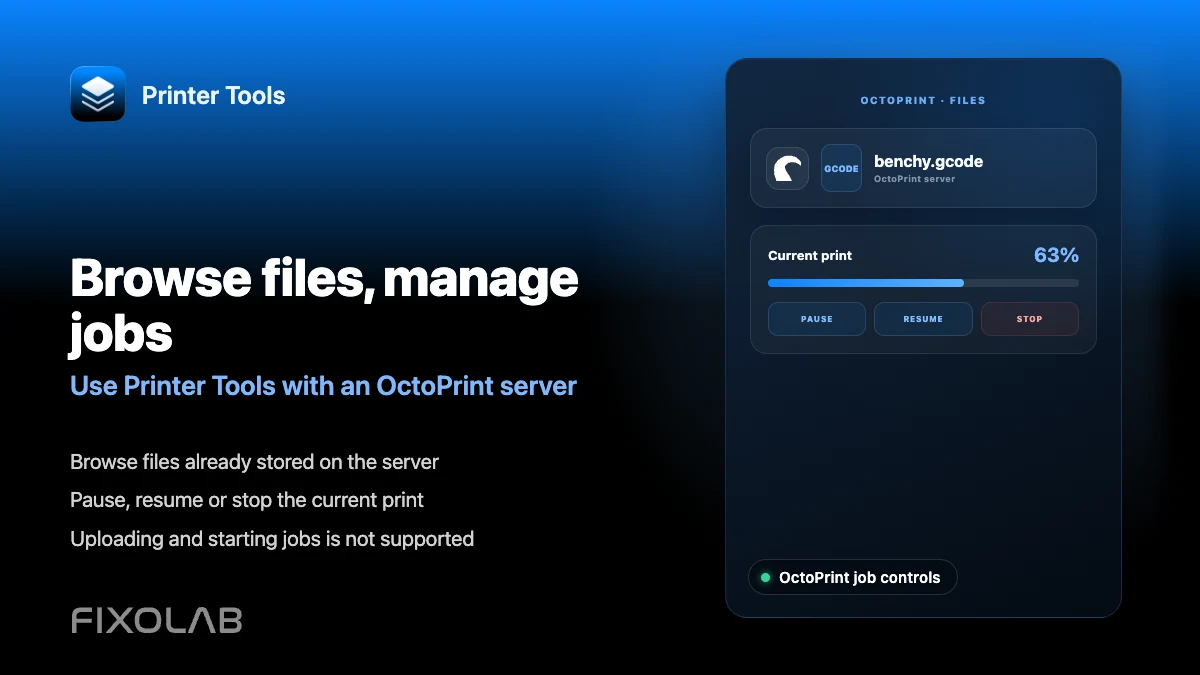
Task: Click the GCODE file type badge
Action: click(x=841, y=168)
